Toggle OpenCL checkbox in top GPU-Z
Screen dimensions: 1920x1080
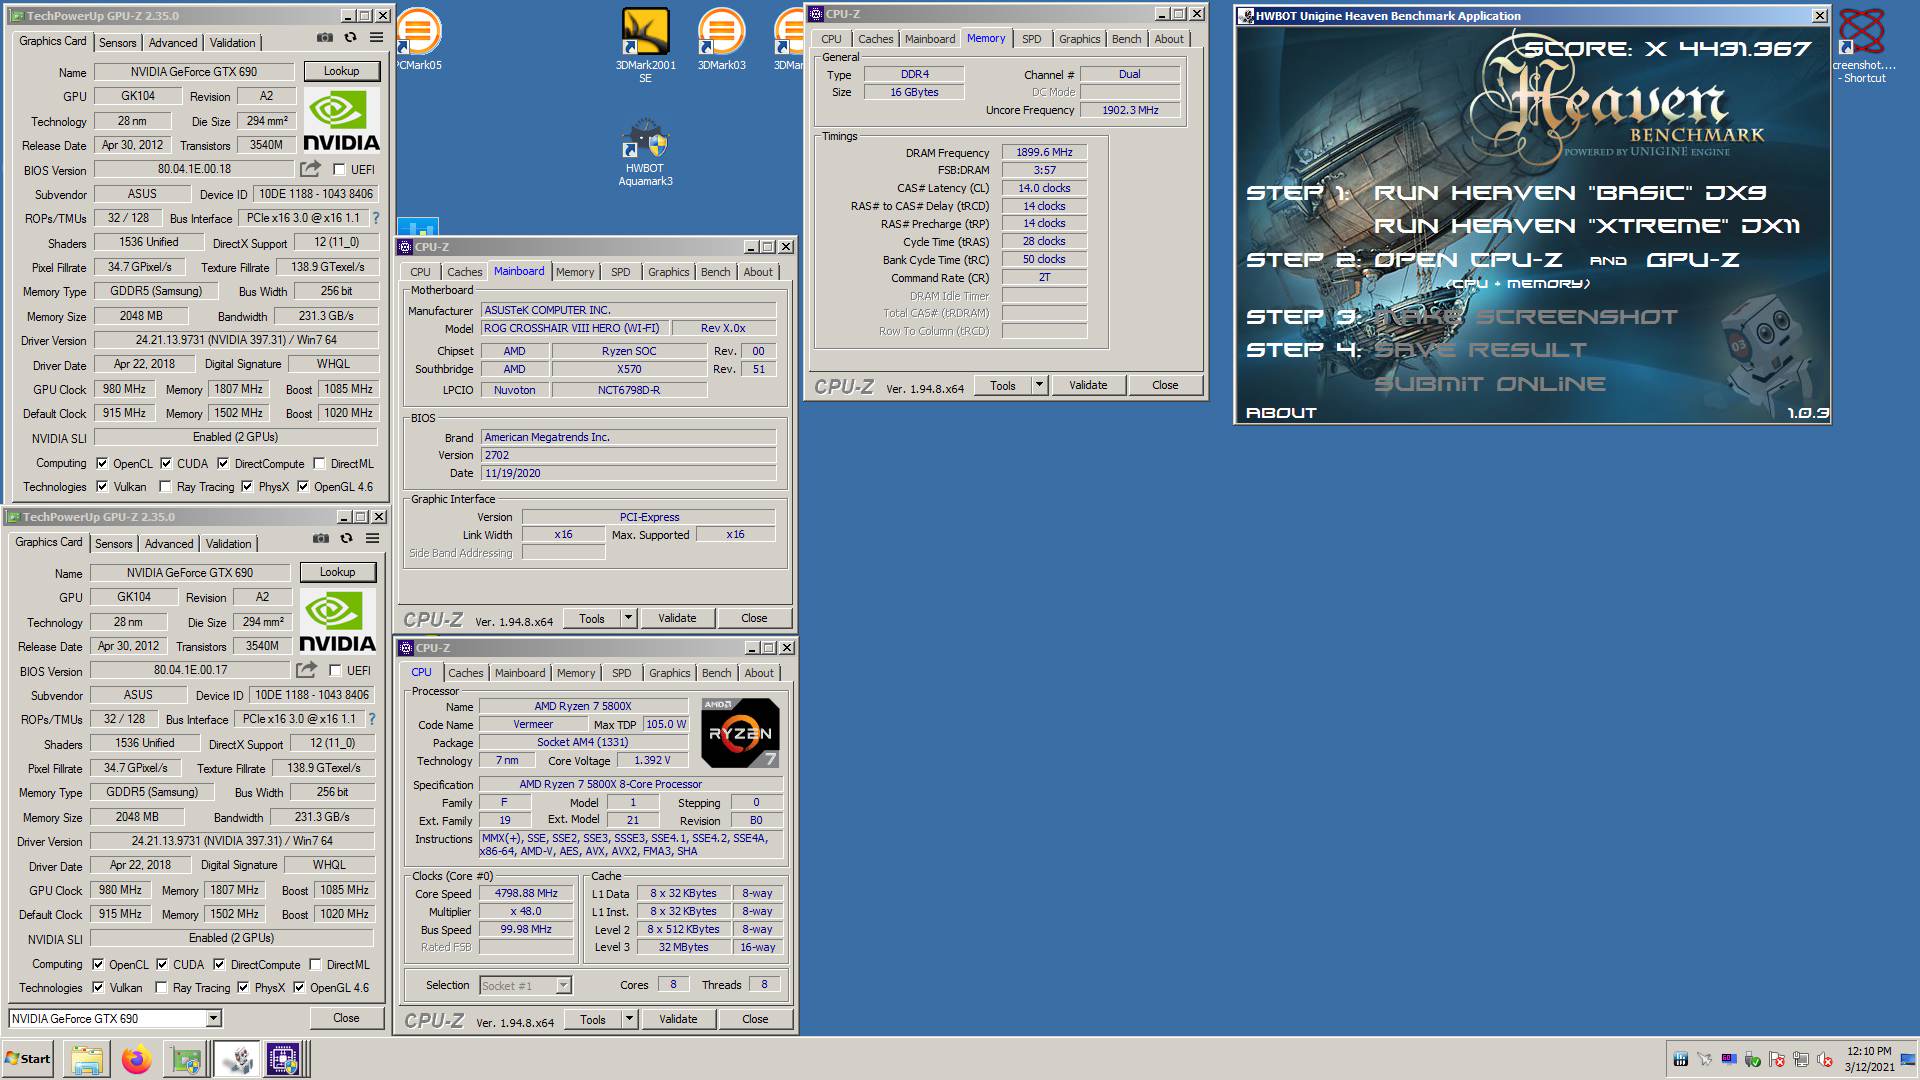click(x=102, y=464)
